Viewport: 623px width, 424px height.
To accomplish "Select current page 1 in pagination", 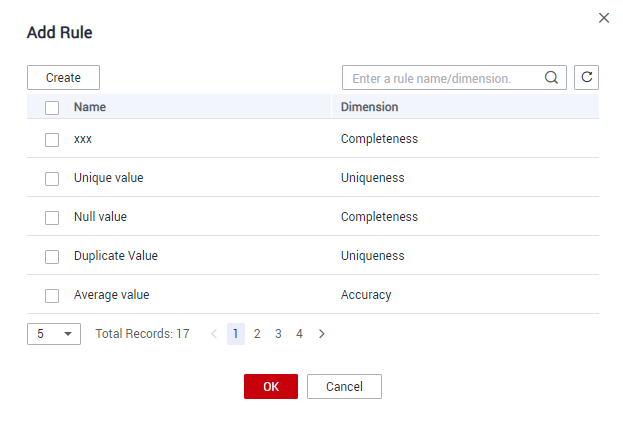I will [236, 334].
